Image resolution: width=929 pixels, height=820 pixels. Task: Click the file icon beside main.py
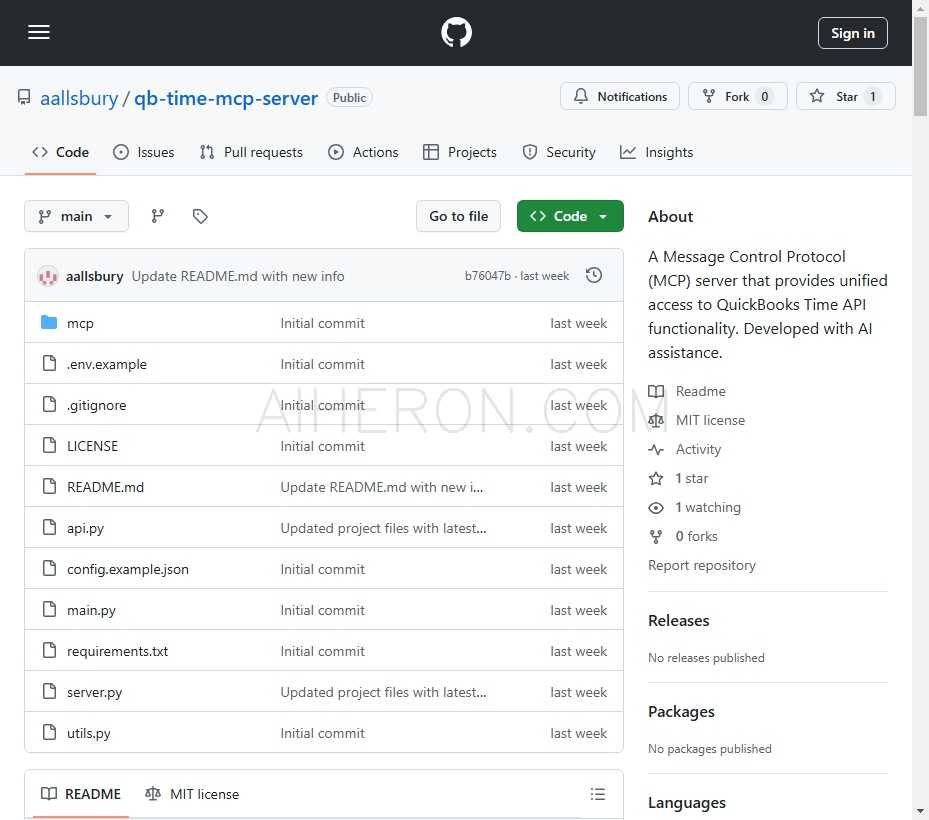(x=50, y=610)
